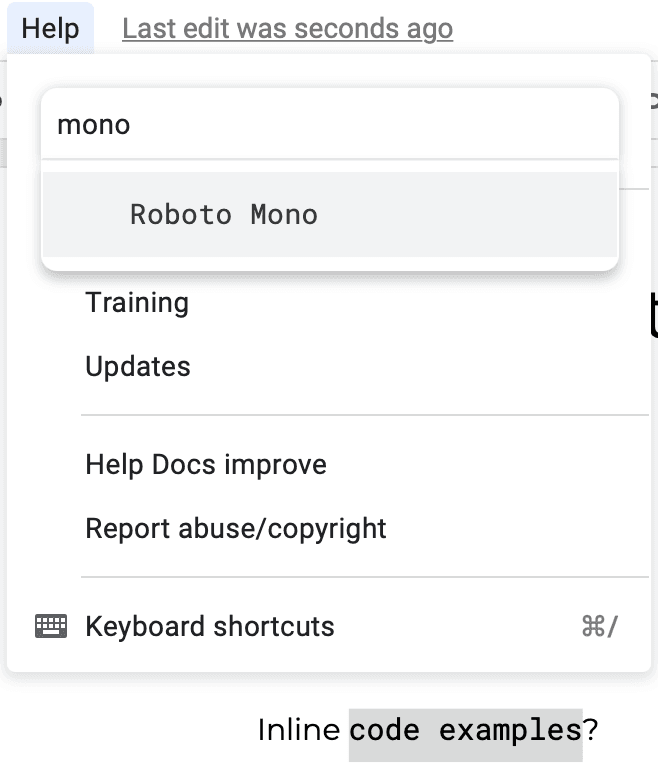The width and height of the screenshot is (658, 768).
Task: Click the partially visible toolbar icon at left edge
Action: coord(1,100)
